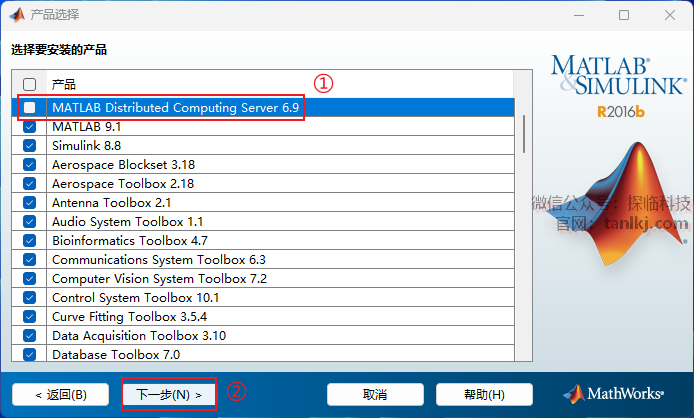Uncheck Communications System Toolbox 6.3 checkbox

(29, 260)
